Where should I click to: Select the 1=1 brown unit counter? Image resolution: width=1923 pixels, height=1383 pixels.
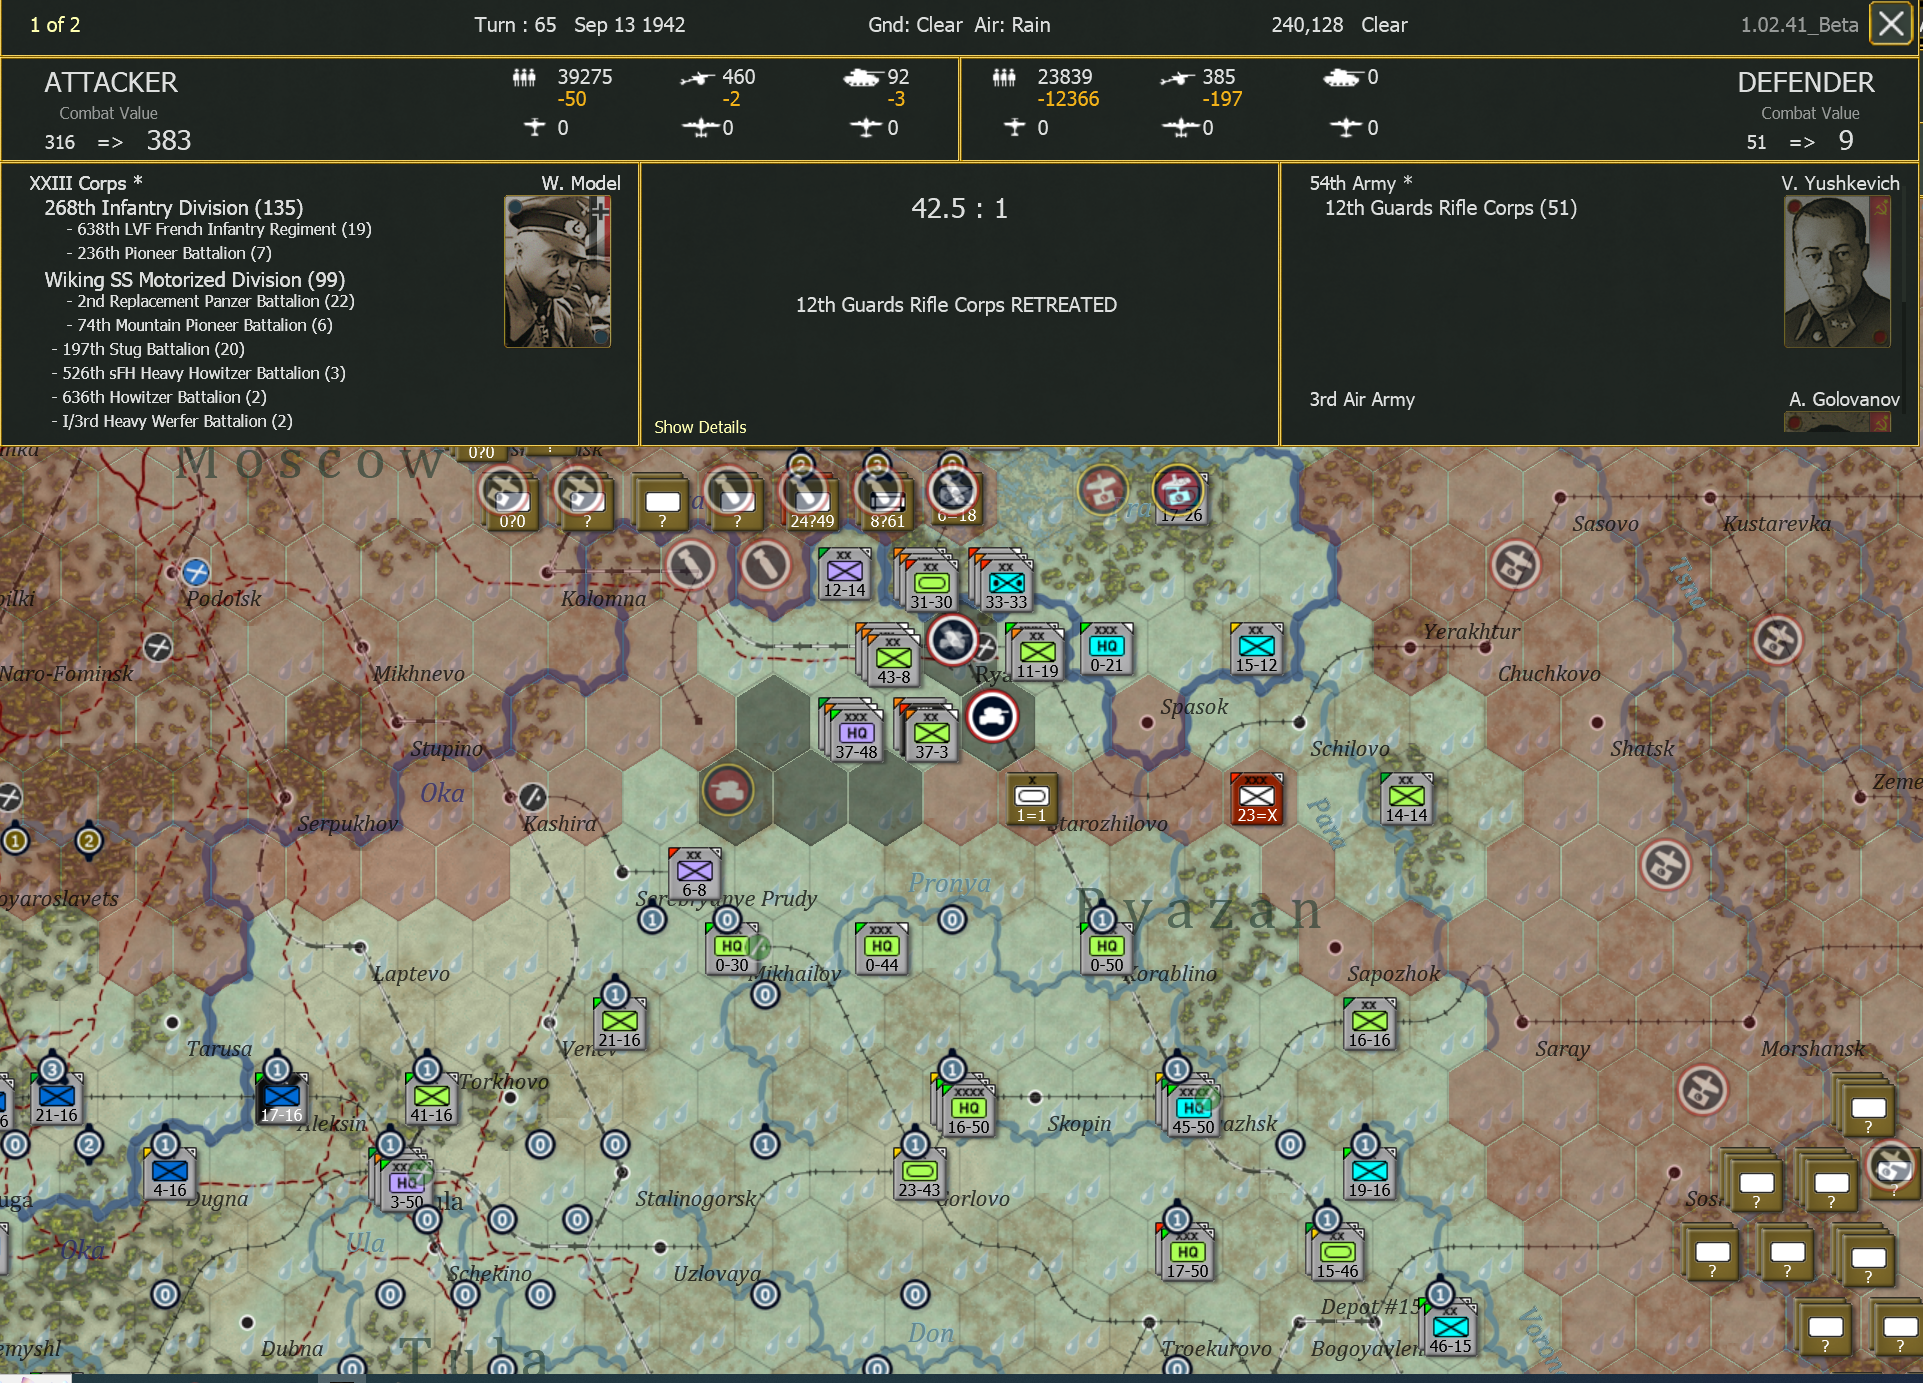point(1031,800)
